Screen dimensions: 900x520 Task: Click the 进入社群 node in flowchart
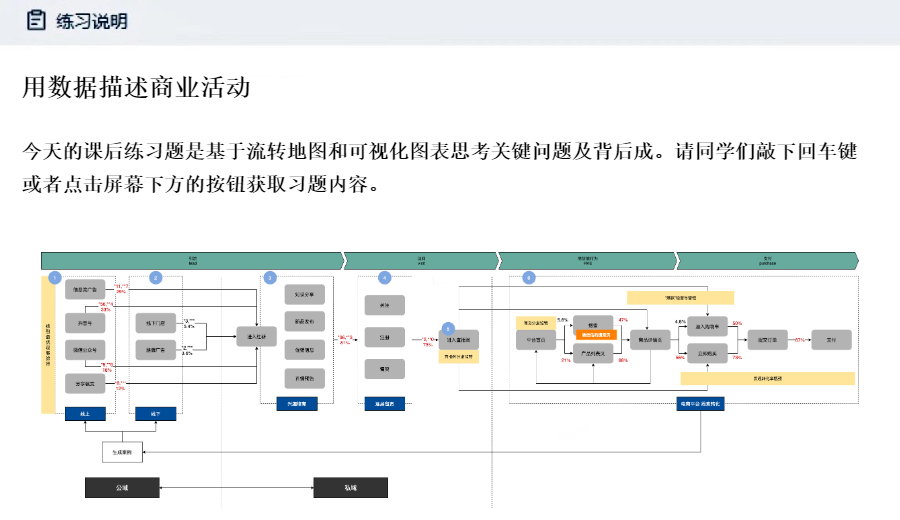256,337
